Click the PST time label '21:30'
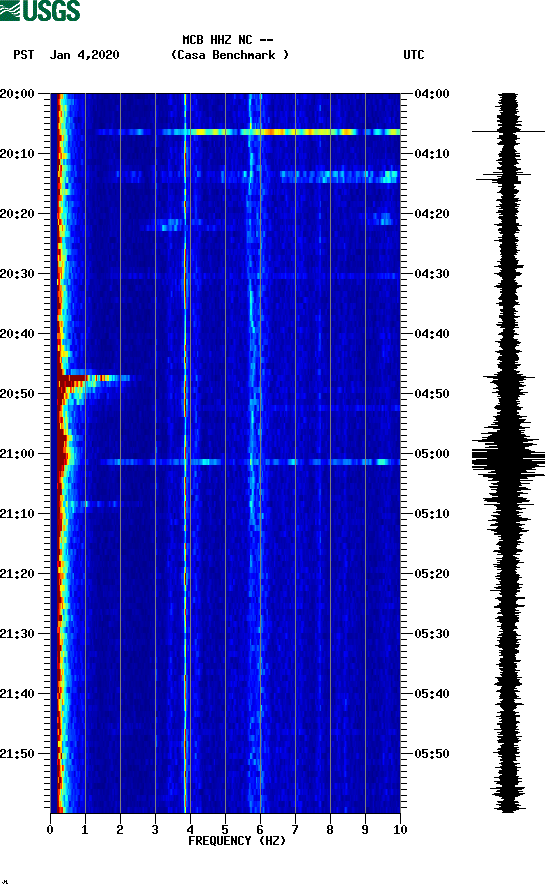This screenshot has height=893, width=552. click(x=17, y=634)
